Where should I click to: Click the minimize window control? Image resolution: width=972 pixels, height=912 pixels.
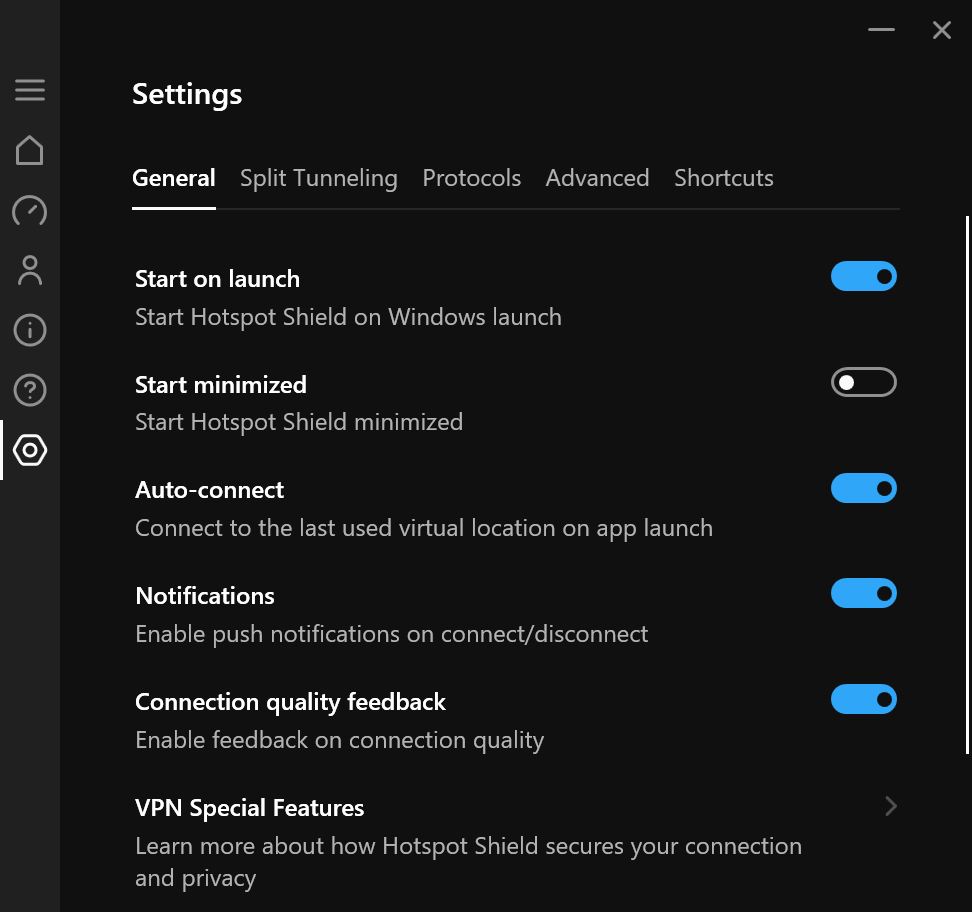coord(881,30)
